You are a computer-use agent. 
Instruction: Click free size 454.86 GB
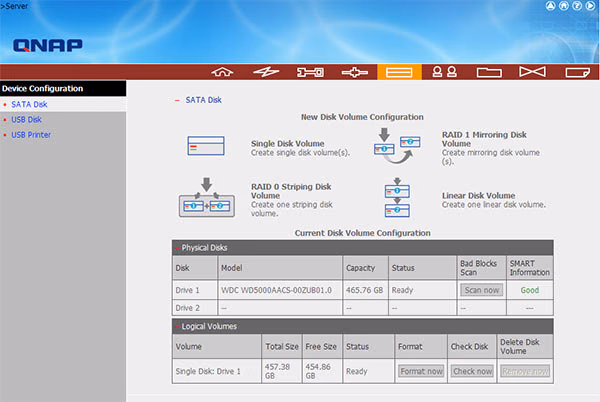click(318, 371)
